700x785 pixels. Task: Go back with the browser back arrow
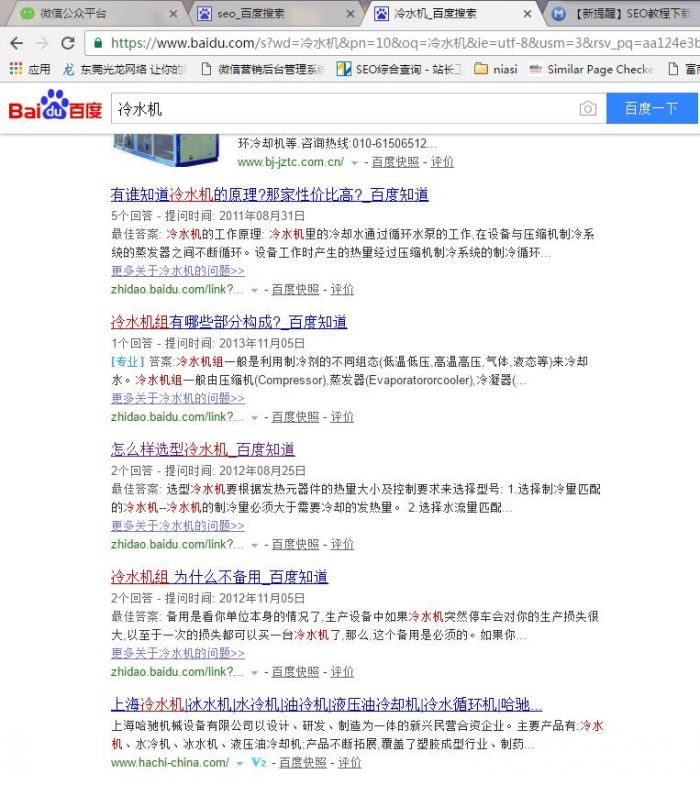pos(16,43)
